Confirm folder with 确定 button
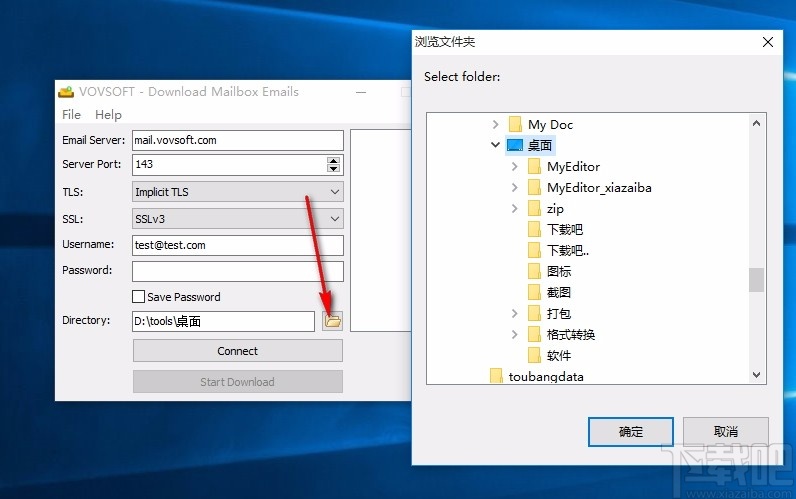The width and height of the screenshot is (796, 499). 631,432
